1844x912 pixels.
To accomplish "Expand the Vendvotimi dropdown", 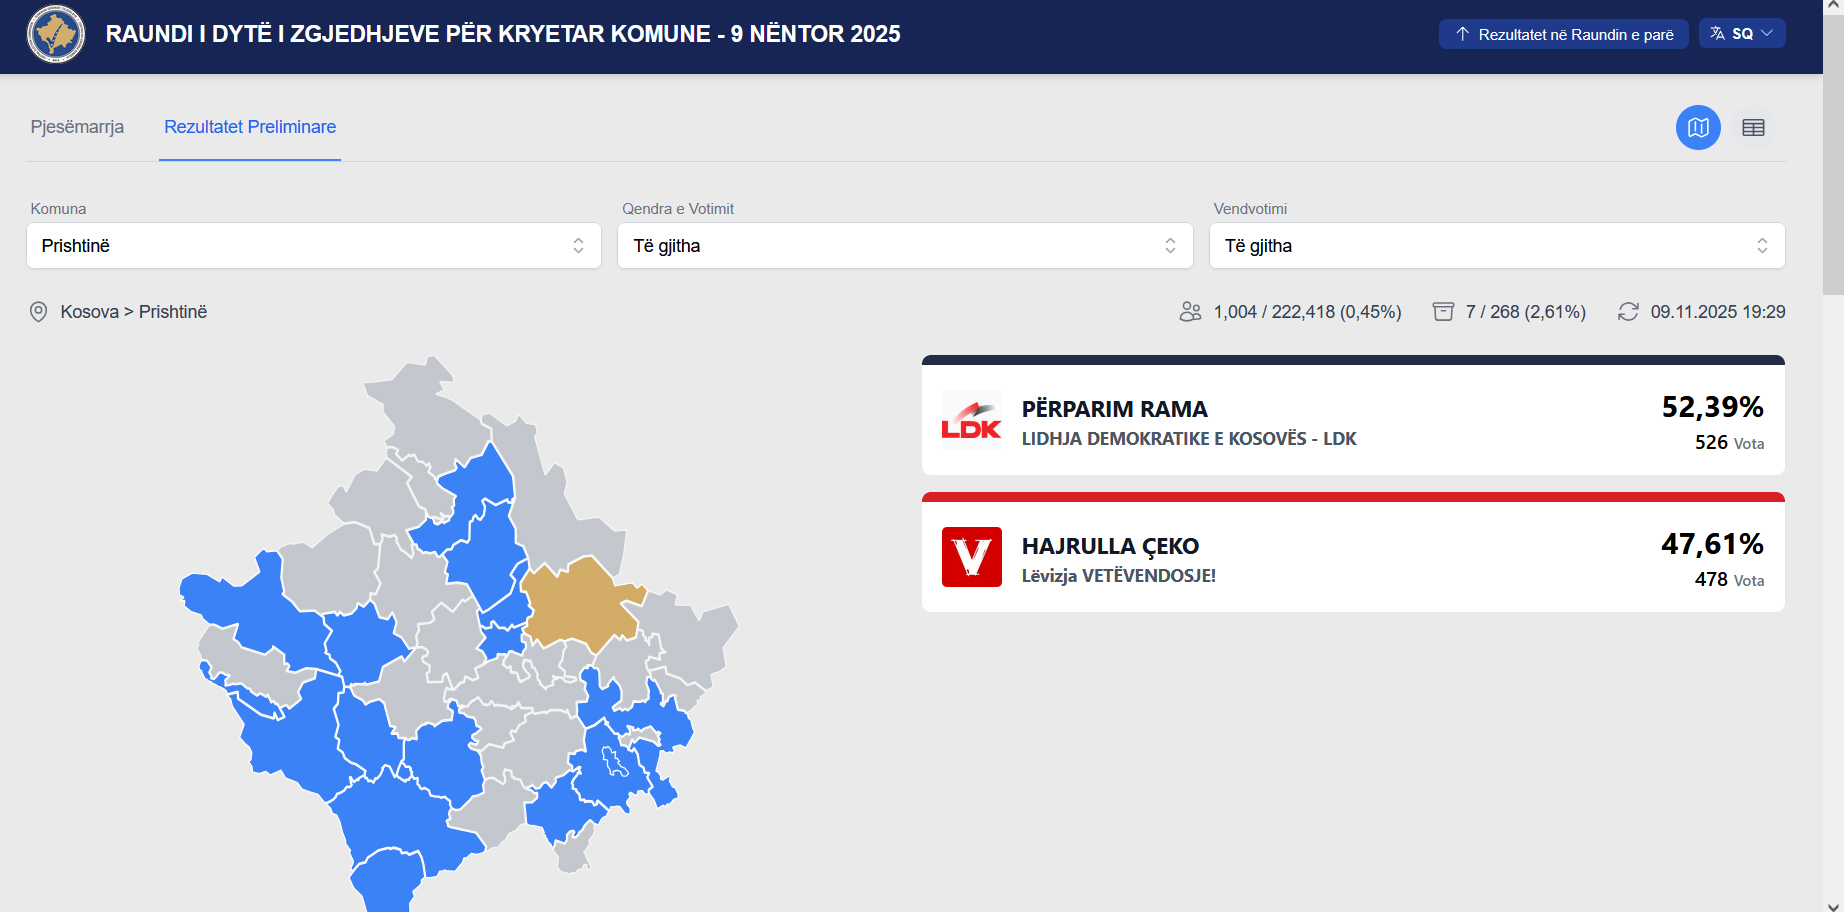I will click(x=1496, y=246).
